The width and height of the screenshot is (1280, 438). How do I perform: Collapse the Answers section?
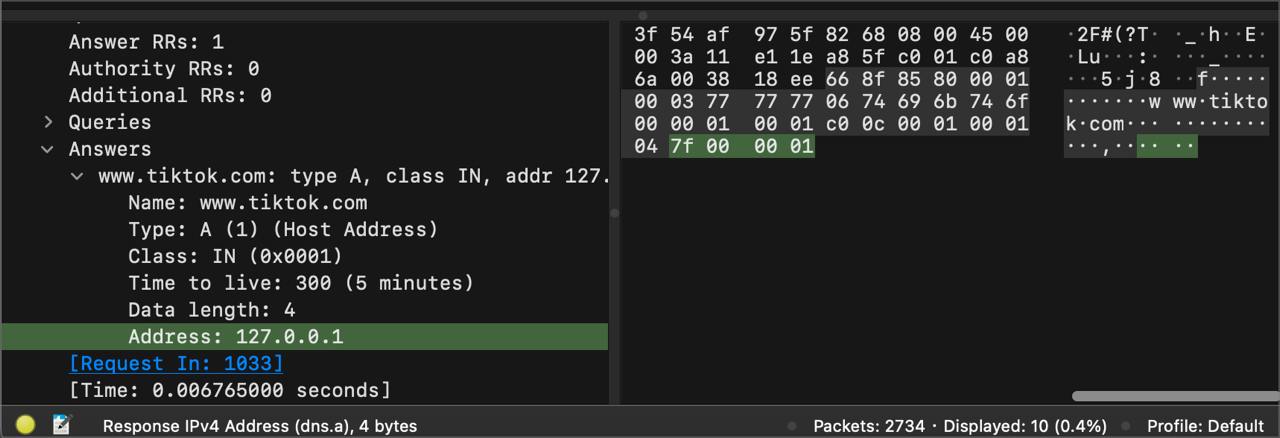click(48, 149)
